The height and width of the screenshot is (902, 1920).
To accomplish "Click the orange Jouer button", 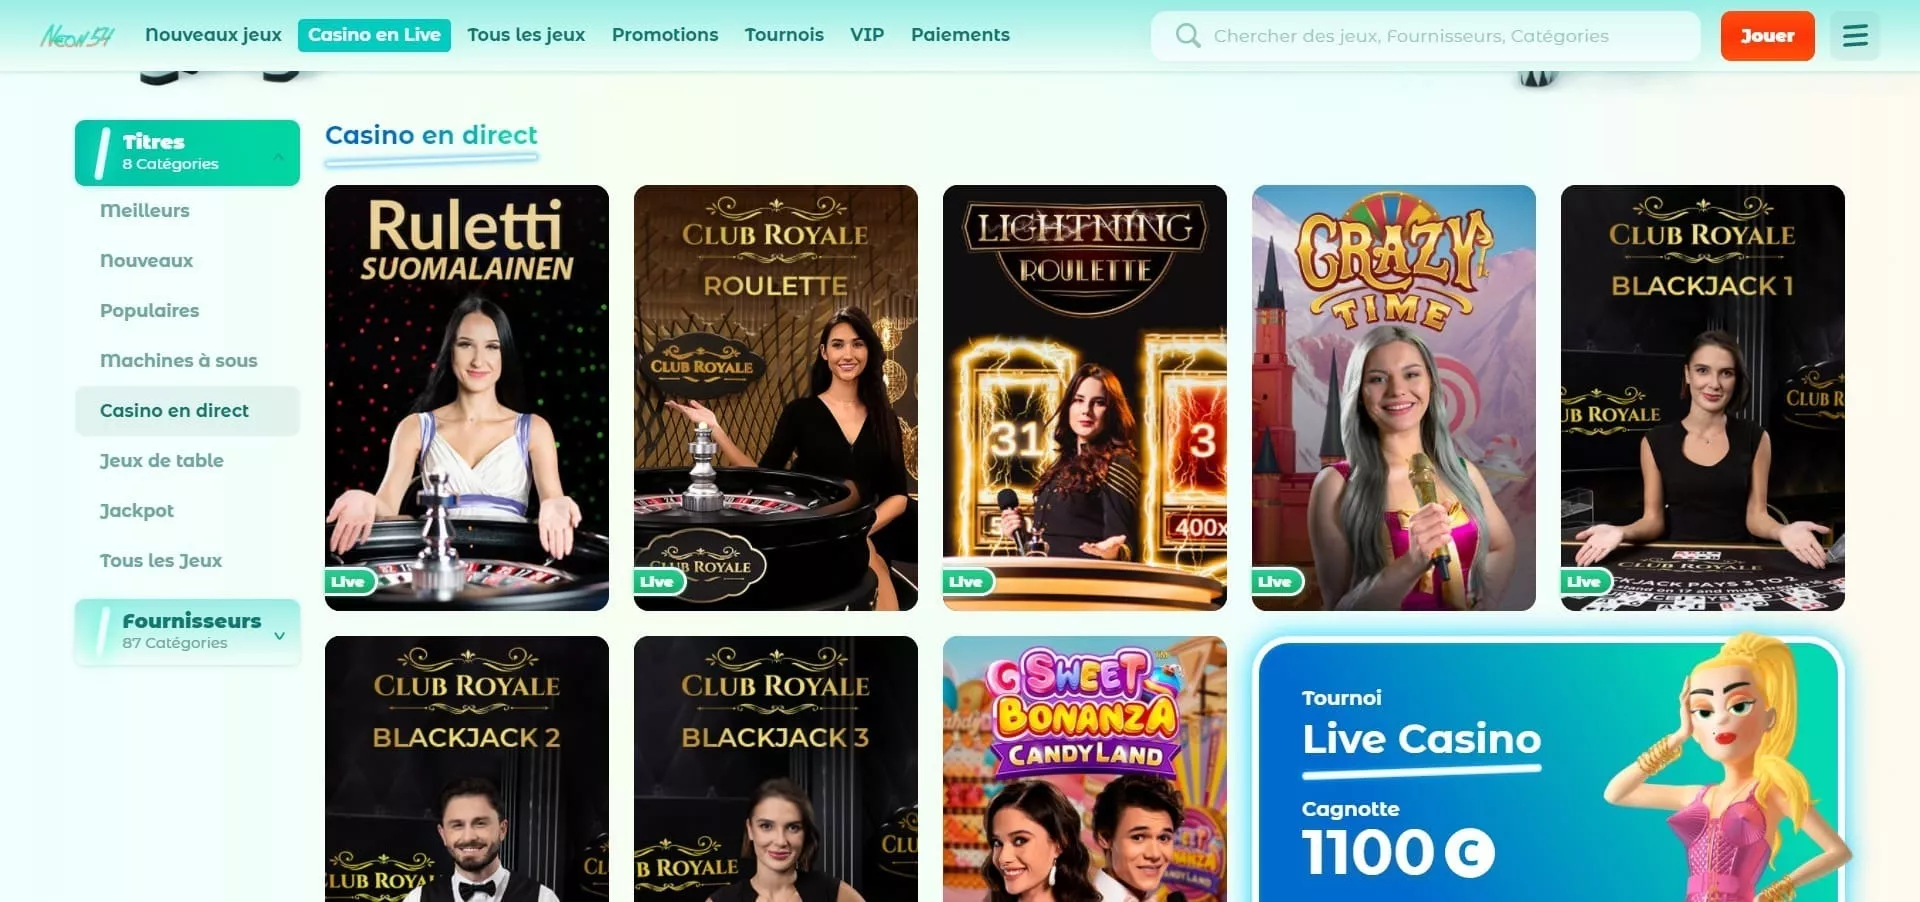I will pyautogui.click(x=1767, y=36).
